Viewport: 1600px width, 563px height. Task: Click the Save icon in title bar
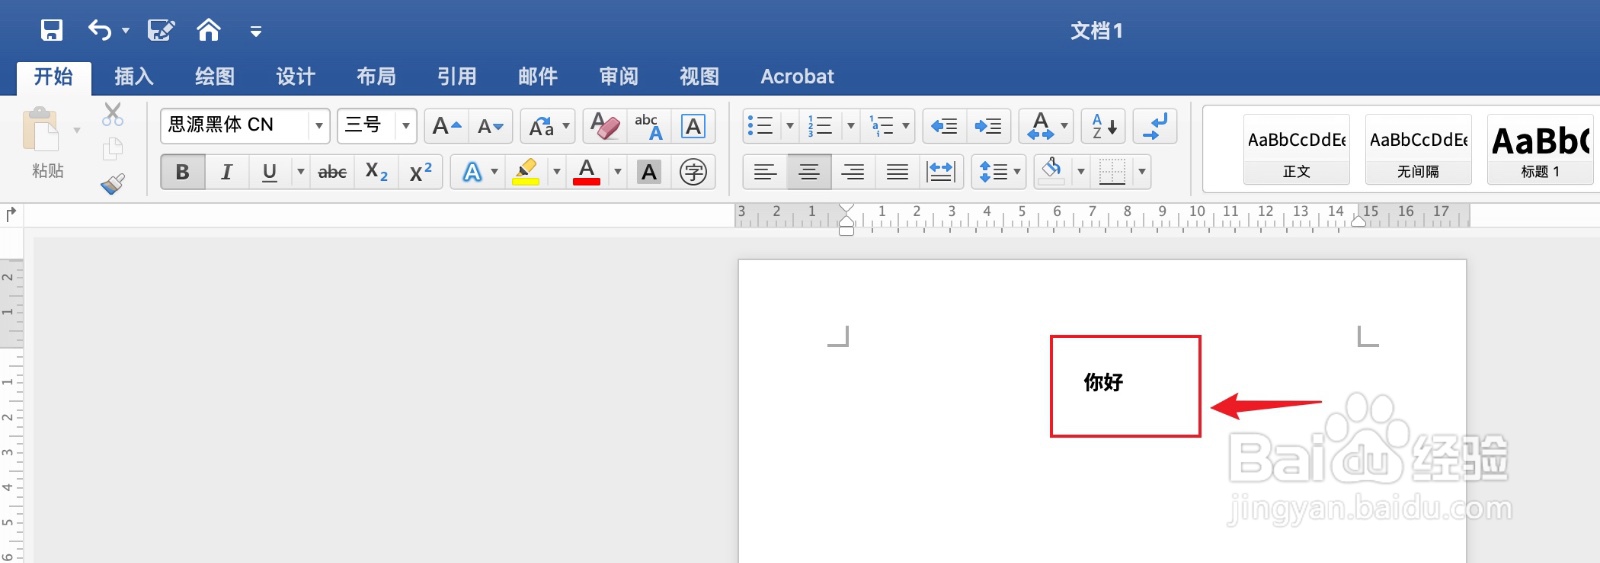(x=51, y=30)
